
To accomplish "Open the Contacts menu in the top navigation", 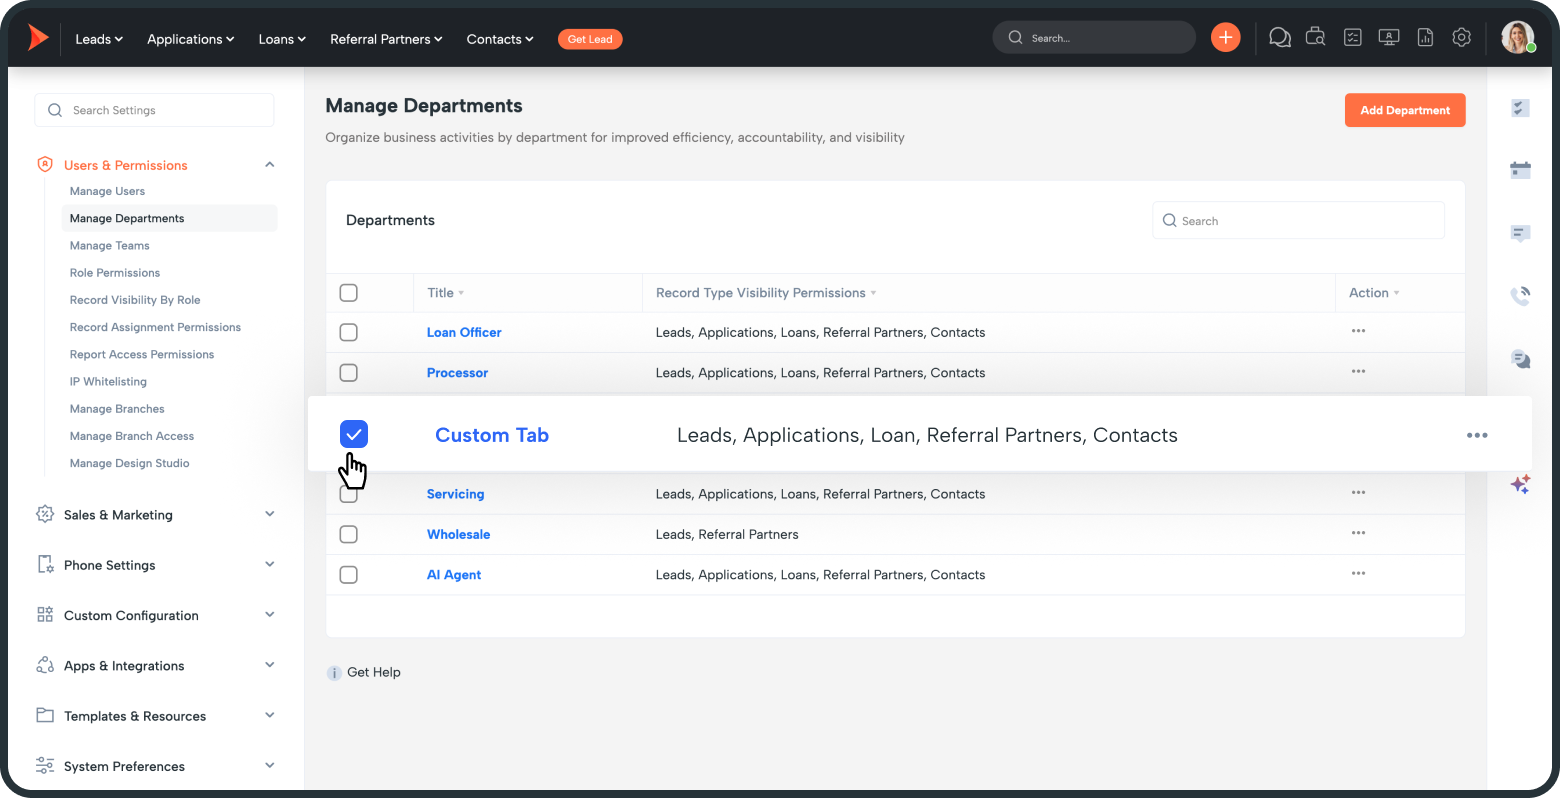I will click(500, 39).
